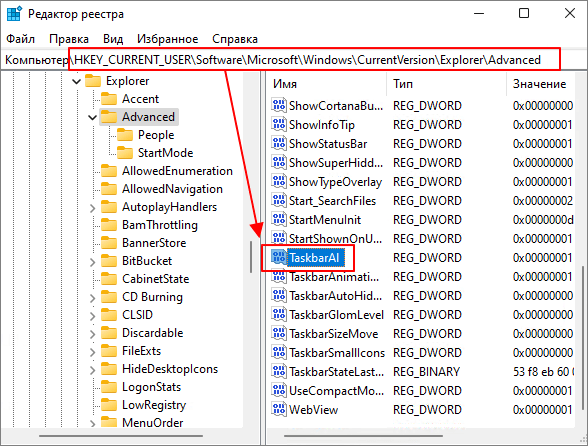
Task: Click the Start_SearchFiles value 0x00000002
Action: point(543,201)
